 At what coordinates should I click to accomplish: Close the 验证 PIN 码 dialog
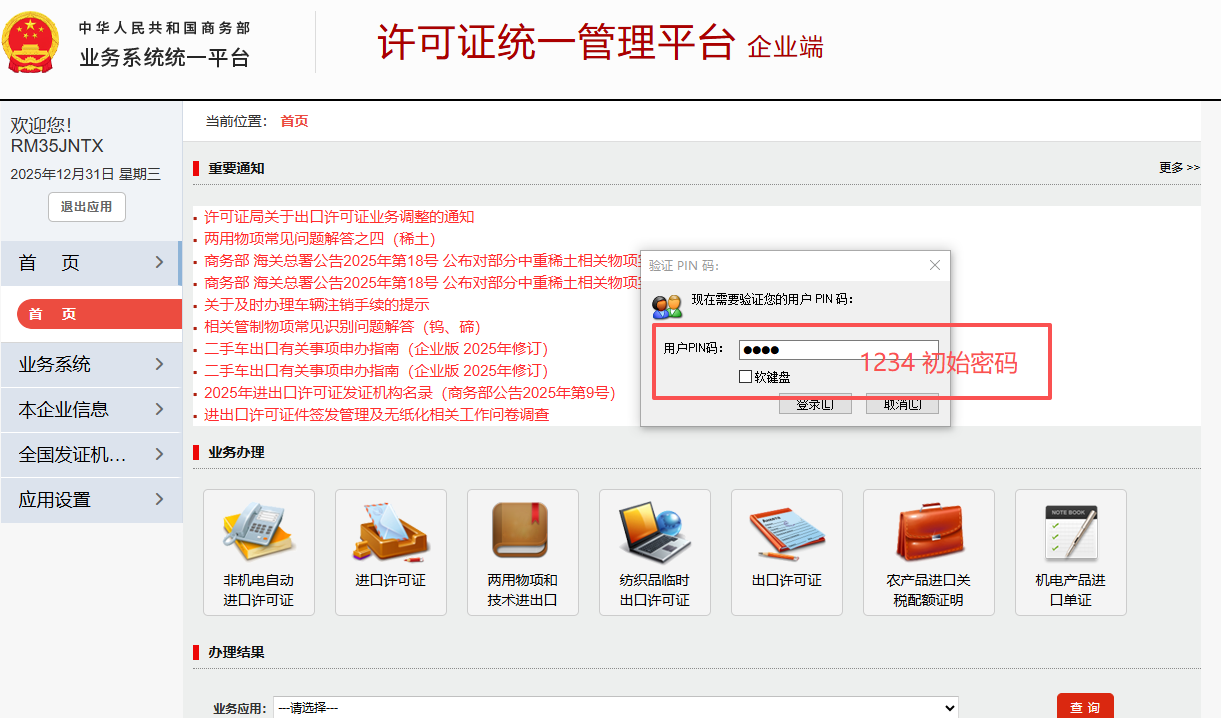click(935, 265)
